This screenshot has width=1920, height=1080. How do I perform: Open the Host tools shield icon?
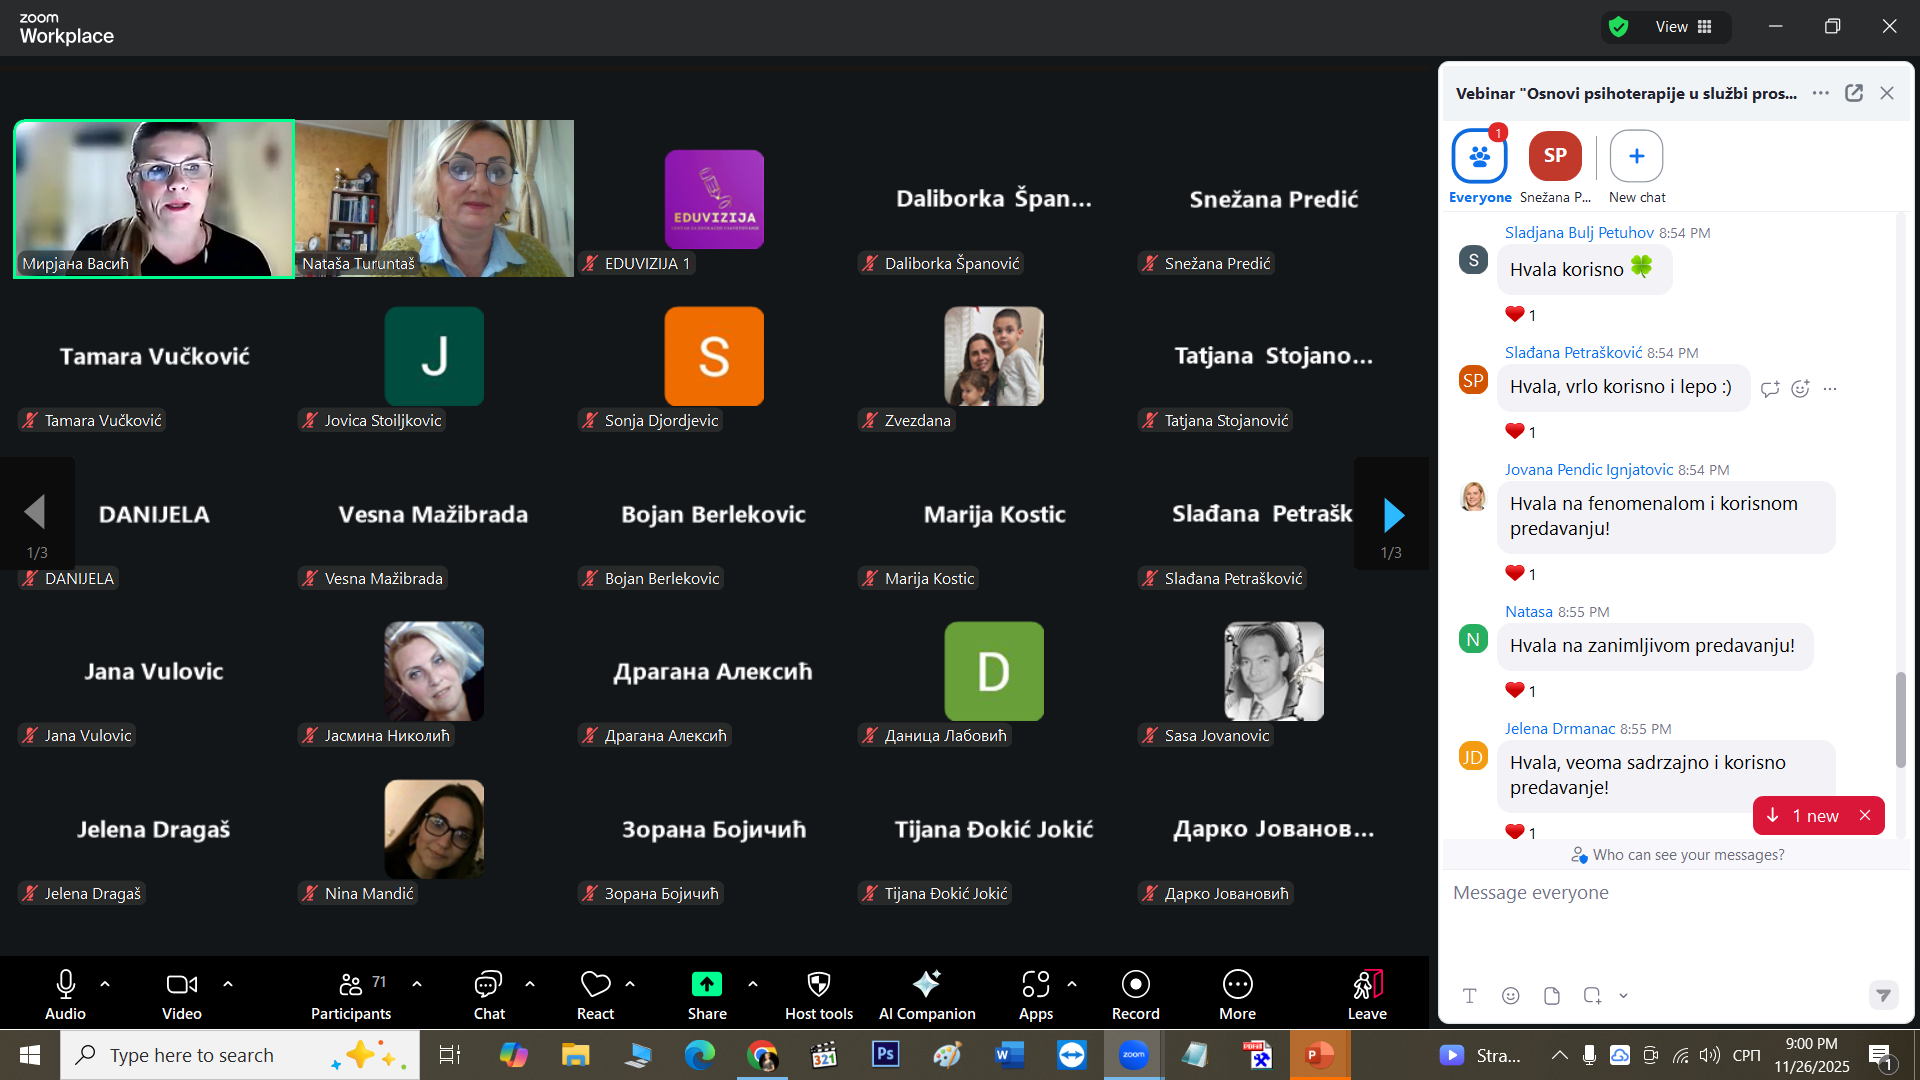(818, 985)
